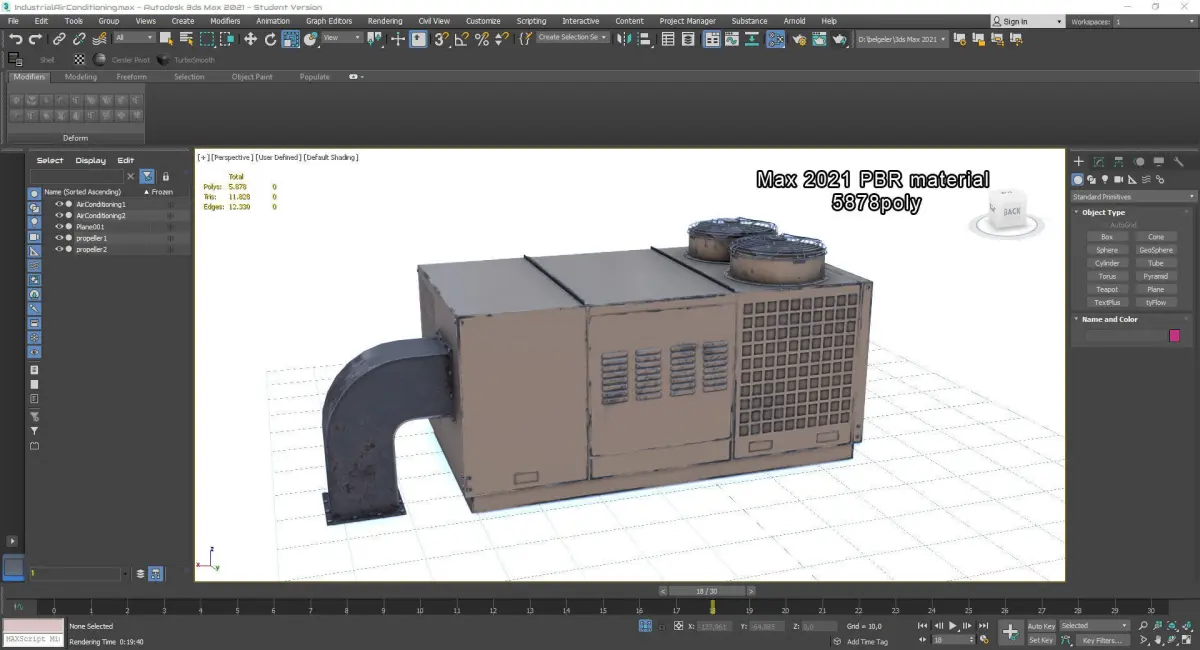1200x650 pixels.
Task: Click the pink object color swatch
Action: (1174, 336)
